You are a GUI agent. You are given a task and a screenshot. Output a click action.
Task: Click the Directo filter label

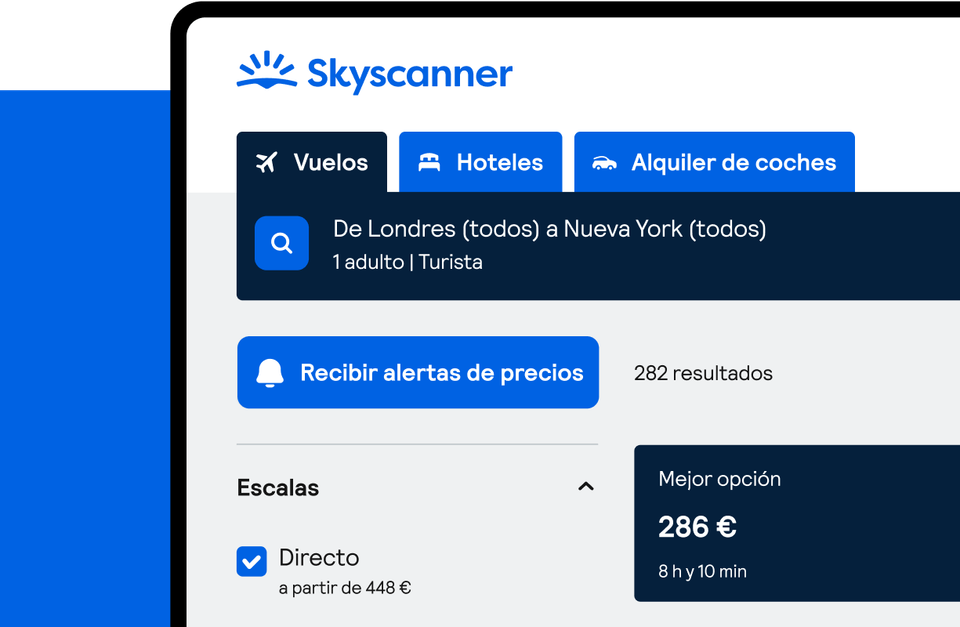pyautogui.click(x=319, y=557)
